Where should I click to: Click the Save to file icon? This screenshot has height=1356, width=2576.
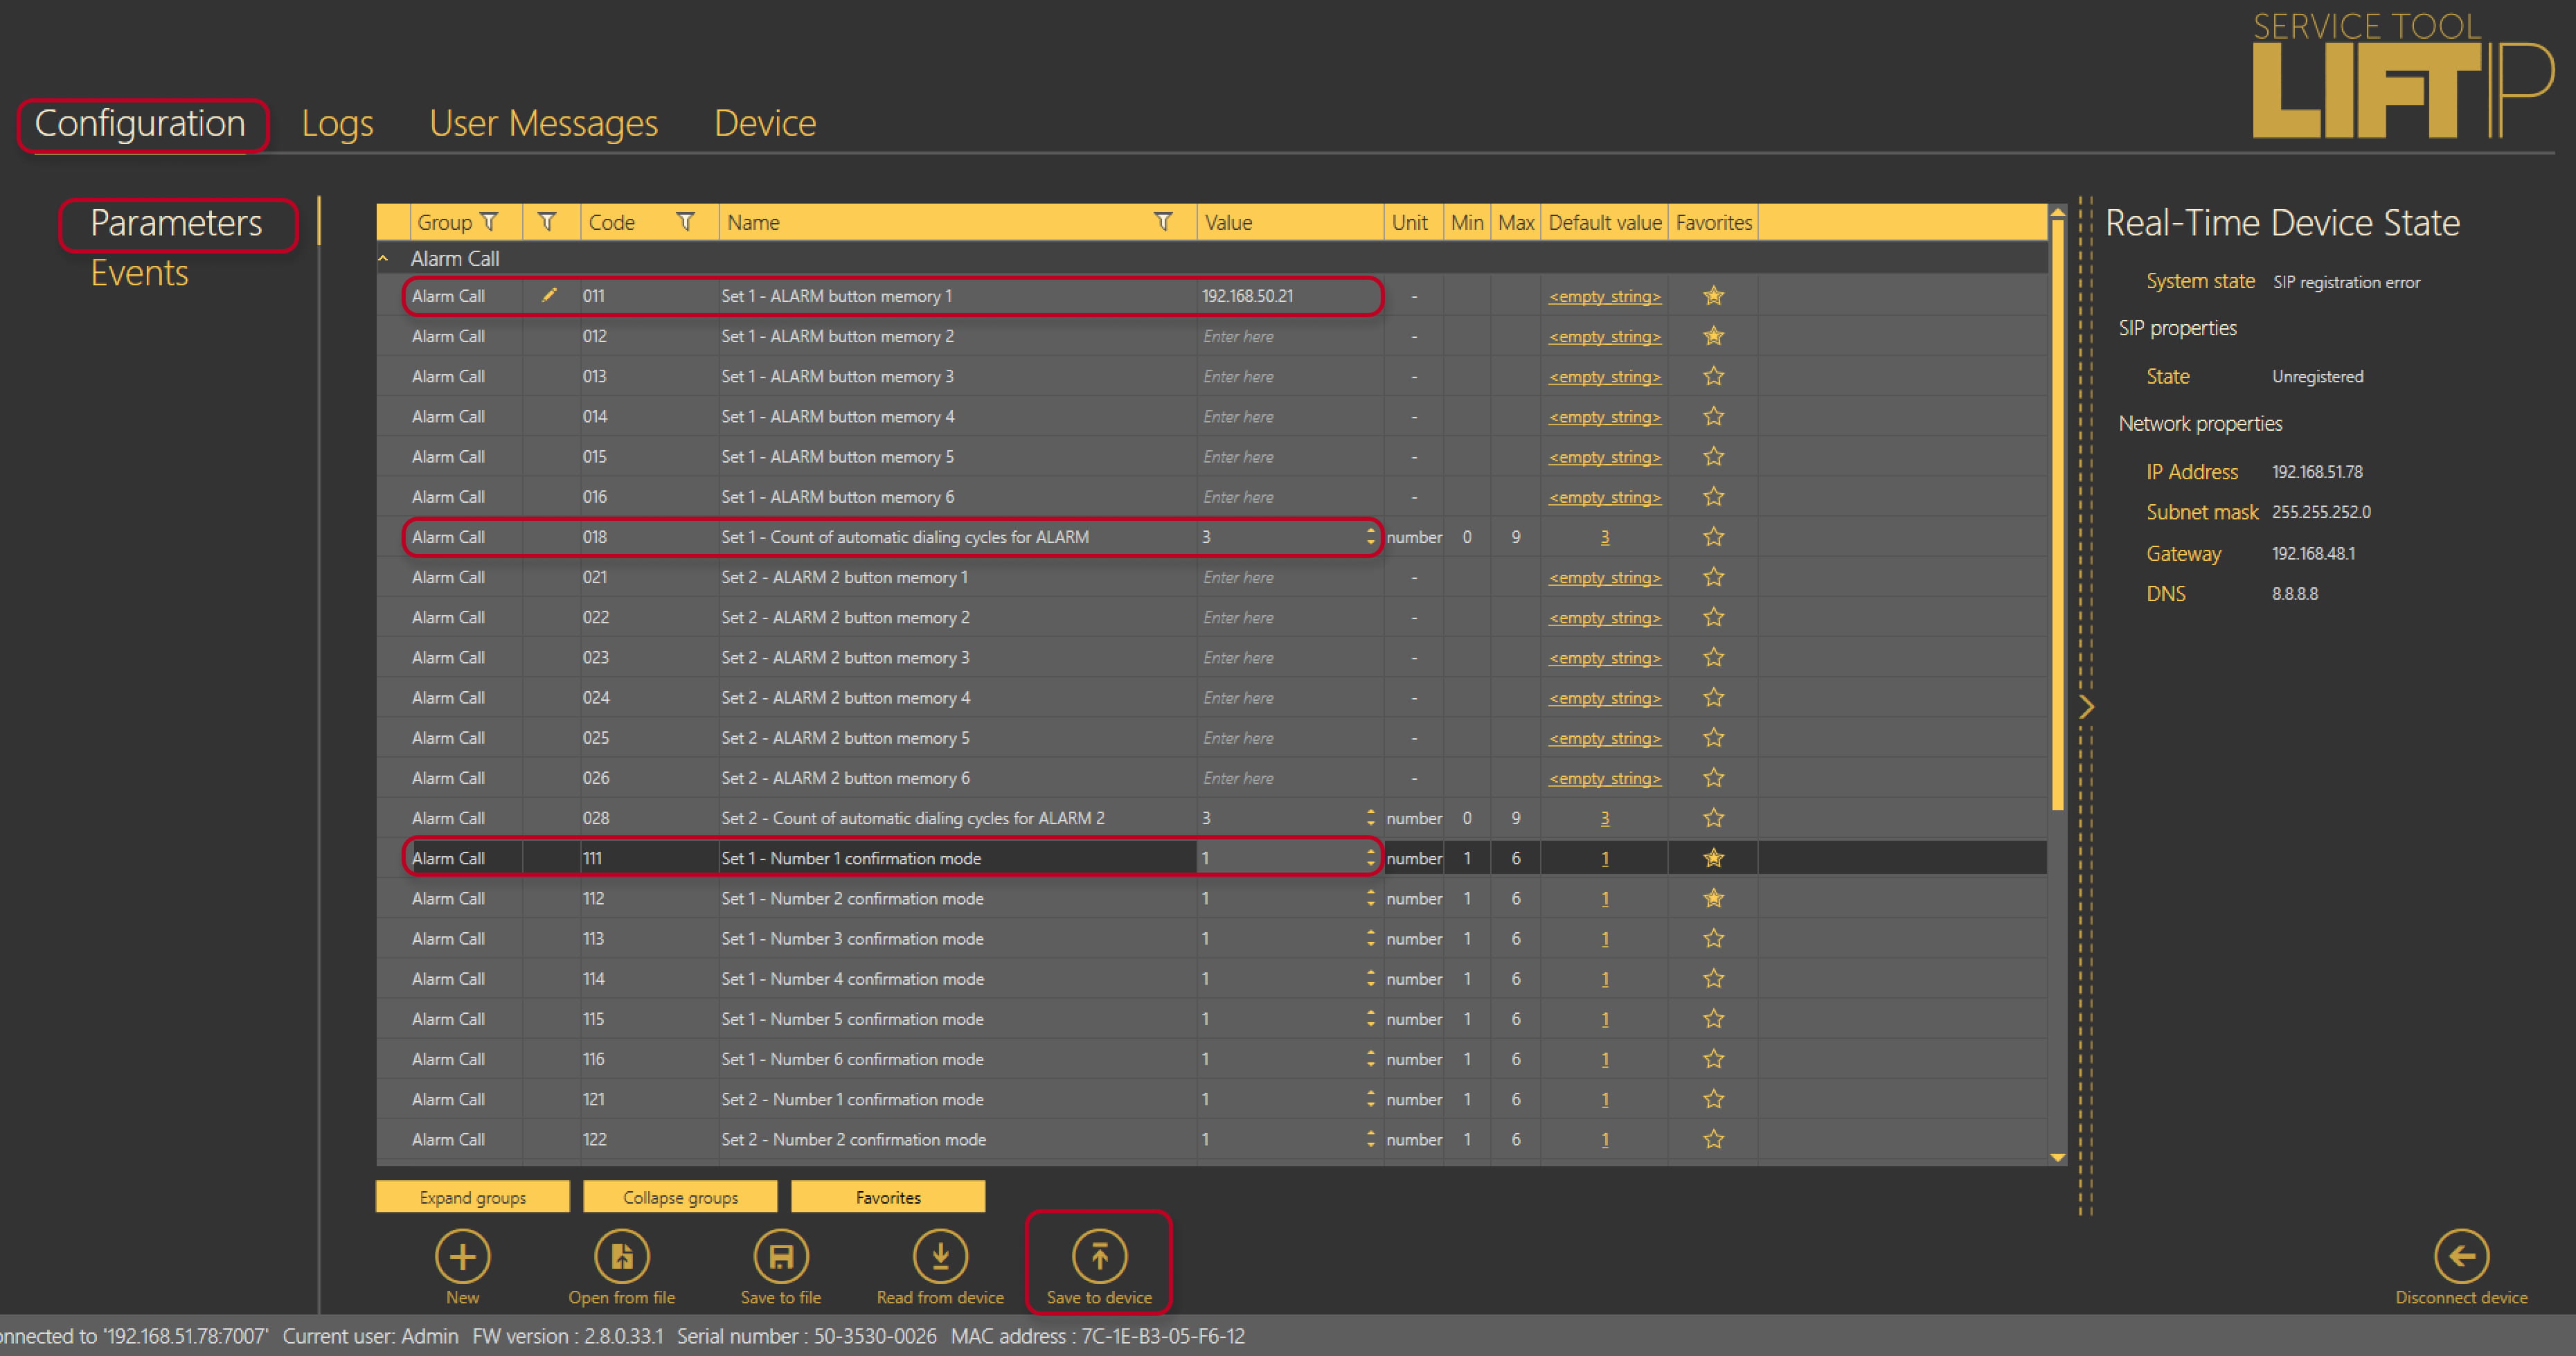click(781, 1256)
